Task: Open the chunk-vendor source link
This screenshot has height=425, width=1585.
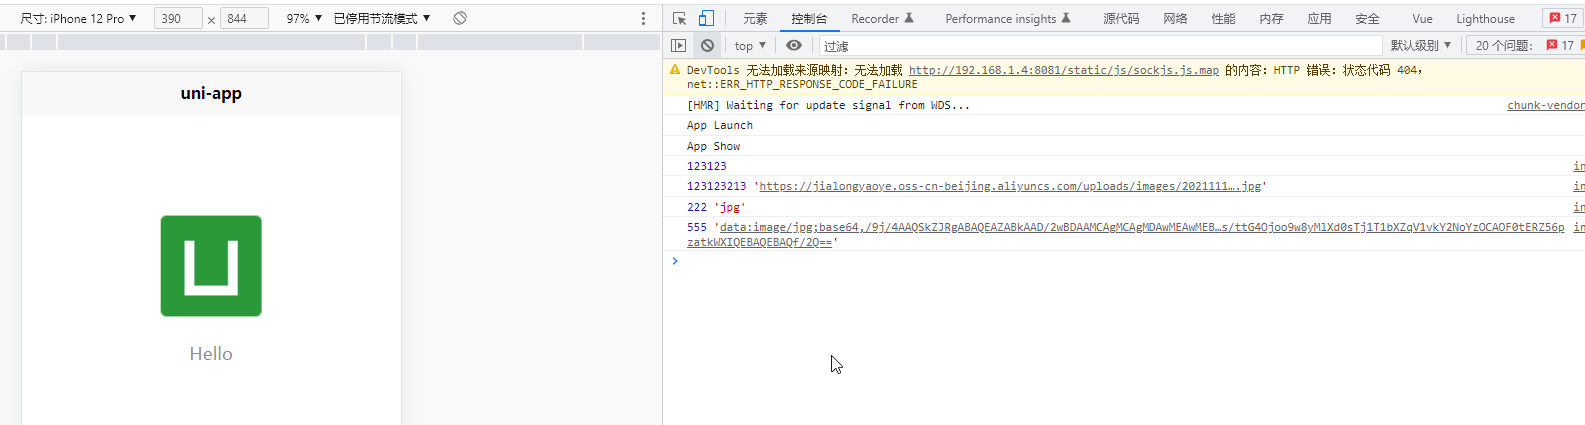Action: [1546, 105]
